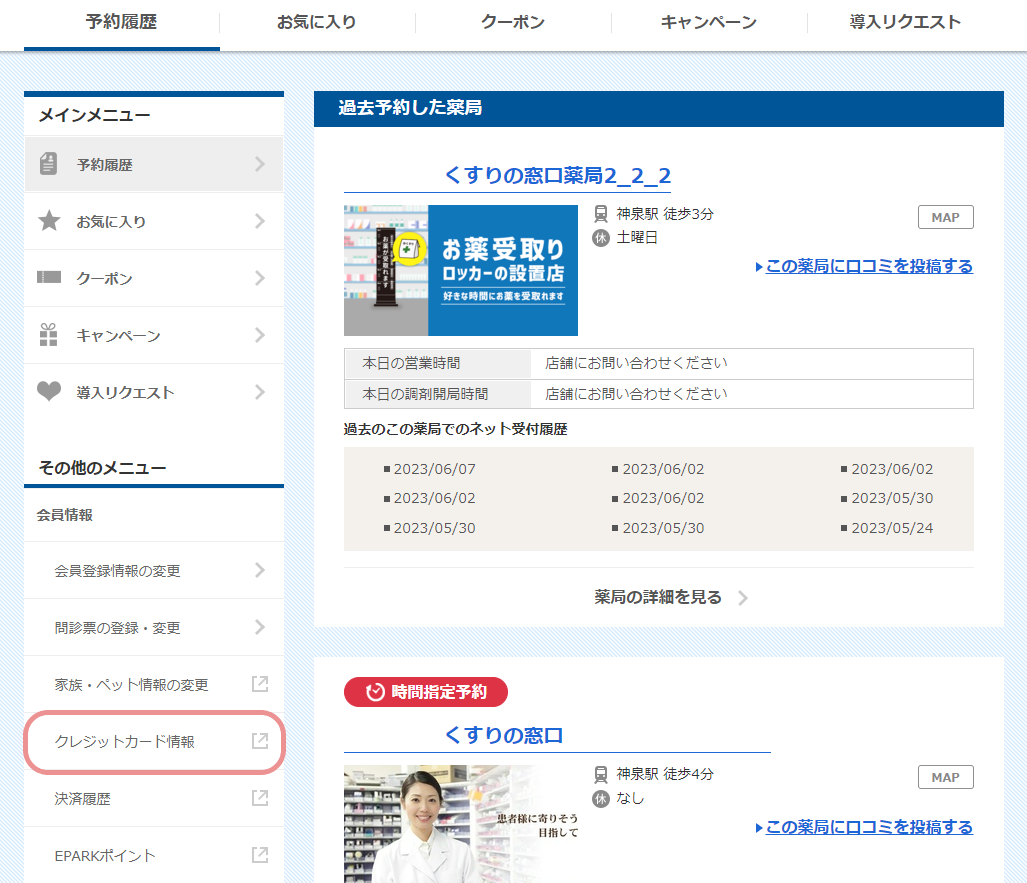Open 問診票の登録・変更 menu item
The height and width of the screenshot is (883, 1027).
click(x=154, y=628)
